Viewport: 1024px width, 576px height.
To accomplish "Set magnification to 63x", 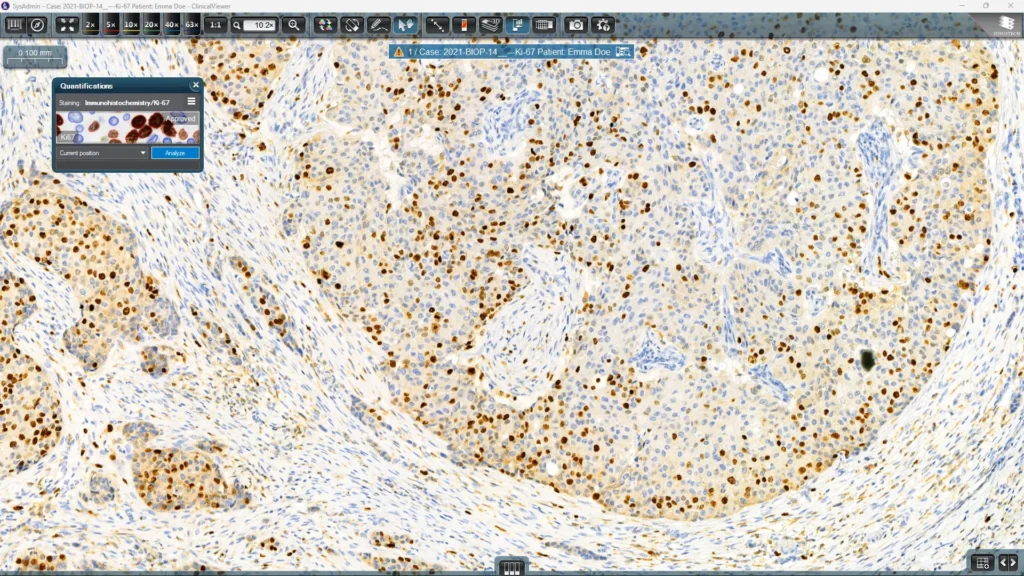I will point(191,25).
